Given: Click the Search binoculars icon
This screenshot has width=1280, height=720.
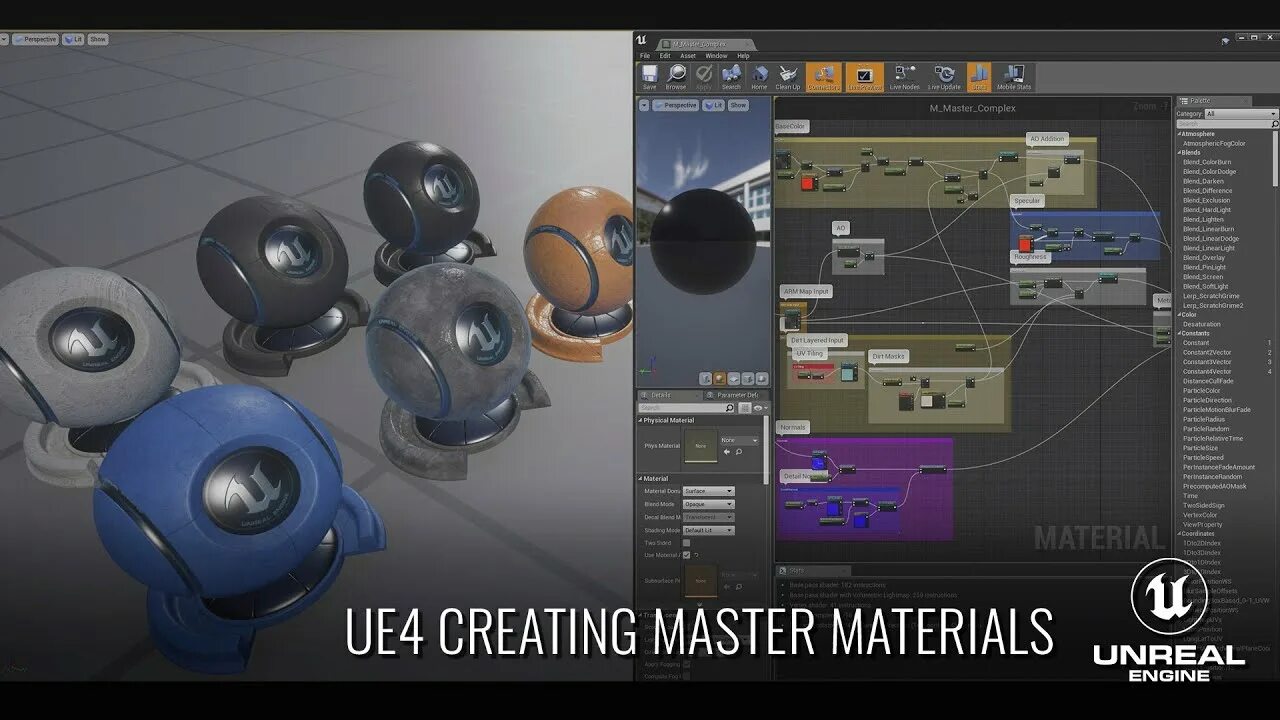Looking at the screenshot, I should [731, 74].
